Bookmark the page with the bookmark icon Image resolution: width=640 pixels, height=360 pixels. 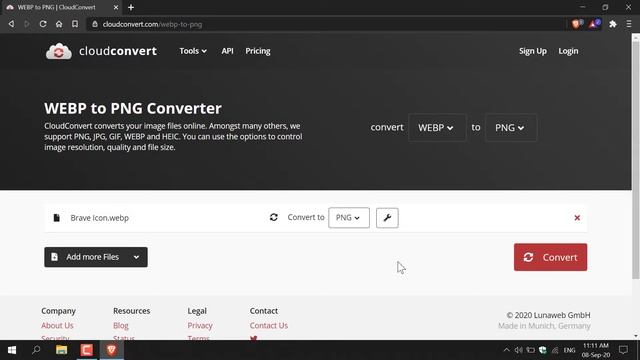[x=75, y=24]
